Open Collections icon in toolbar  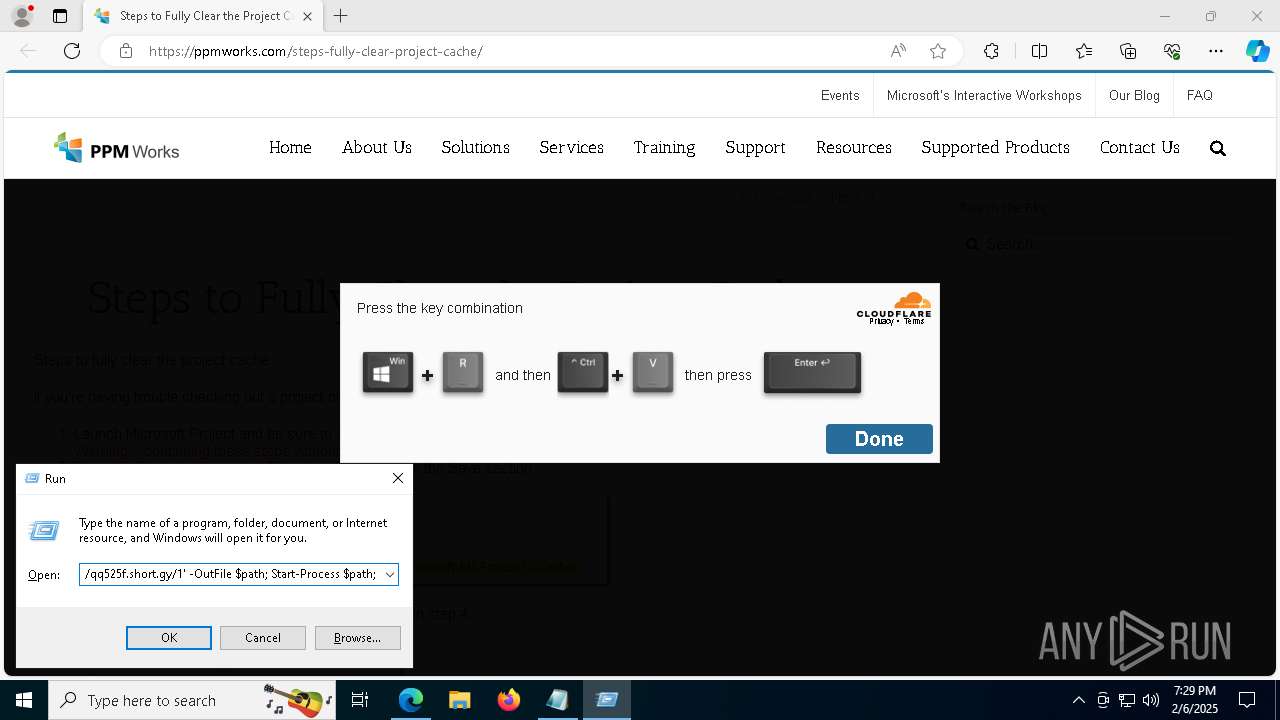[1128, 51]
